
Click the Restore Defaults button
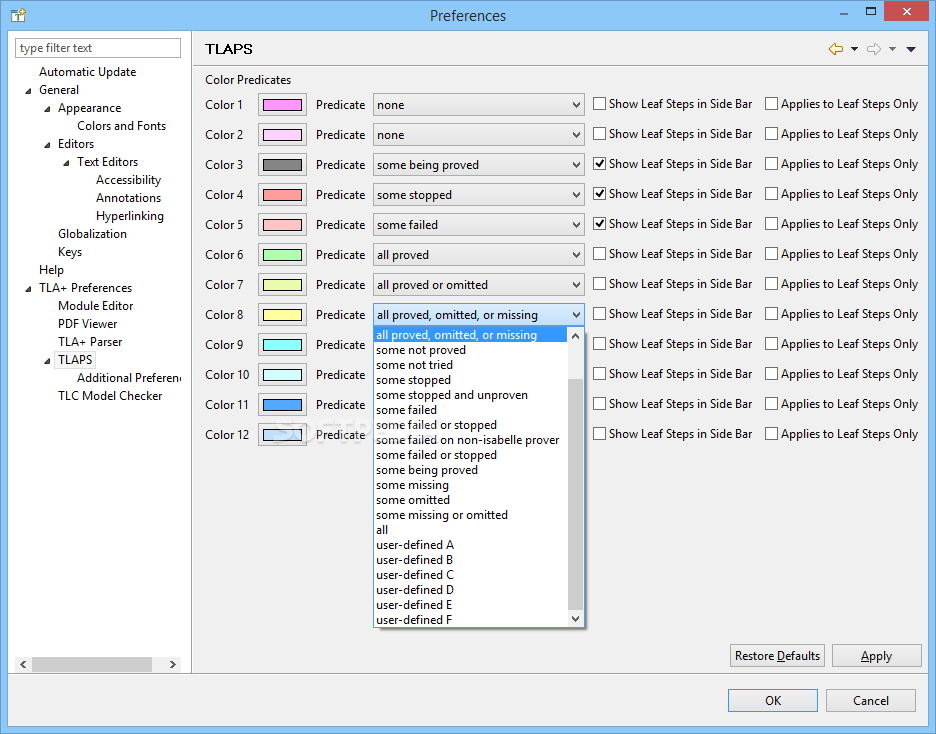pyautogui.click(x=777, y=656)
